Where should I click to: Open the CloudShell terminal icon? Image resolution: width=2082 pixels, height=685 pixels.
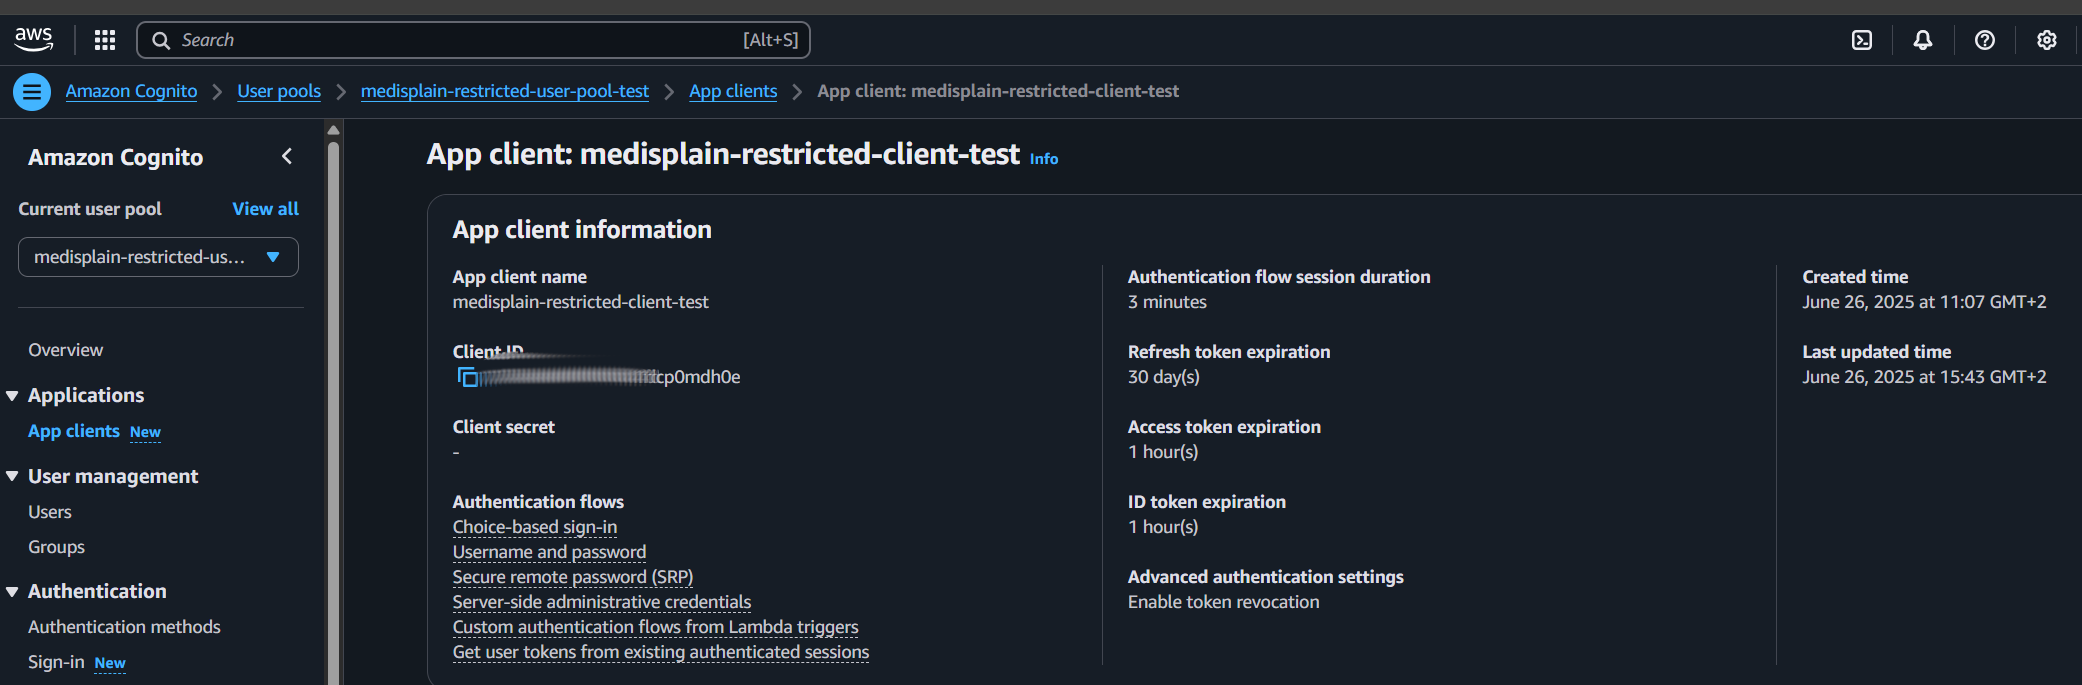(x=1862, y=40)
